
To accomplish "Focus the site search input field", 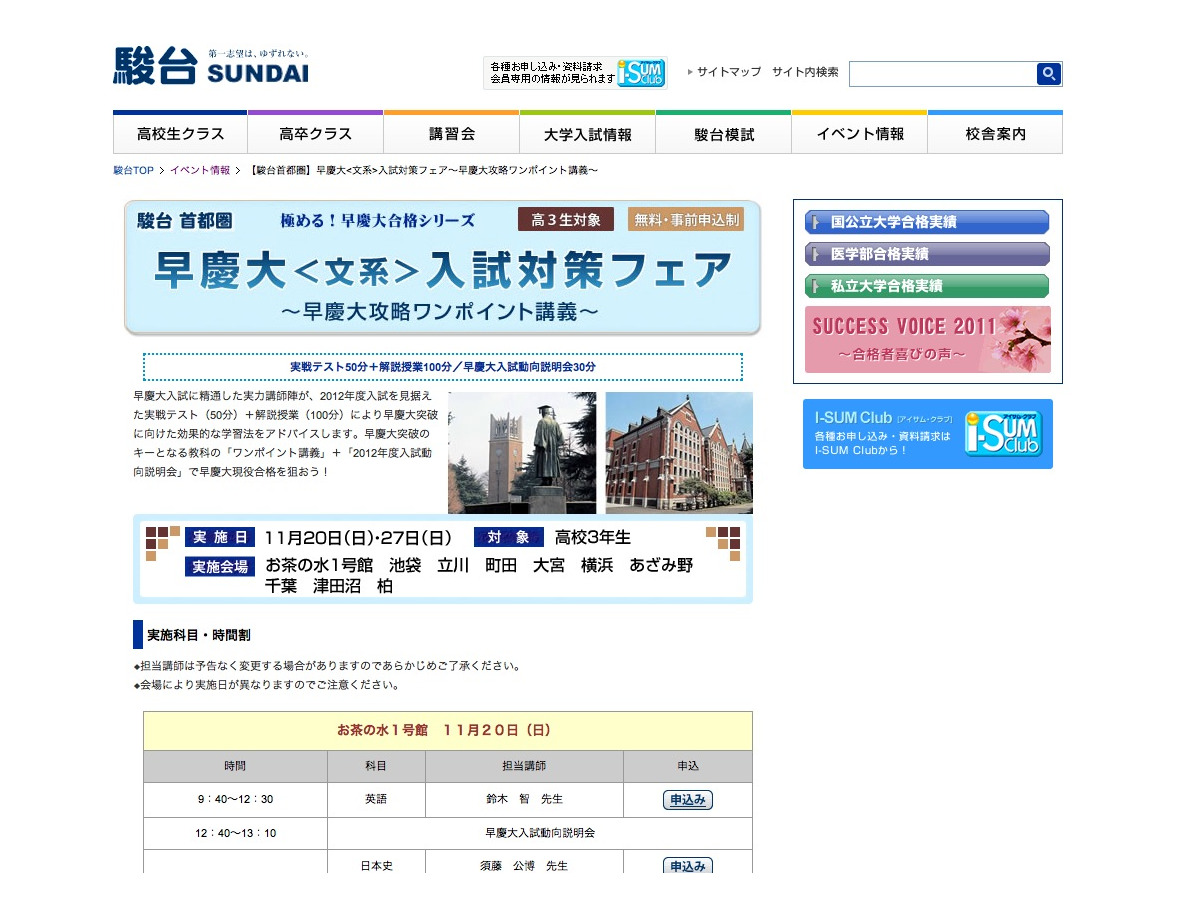I will point(942,73).
